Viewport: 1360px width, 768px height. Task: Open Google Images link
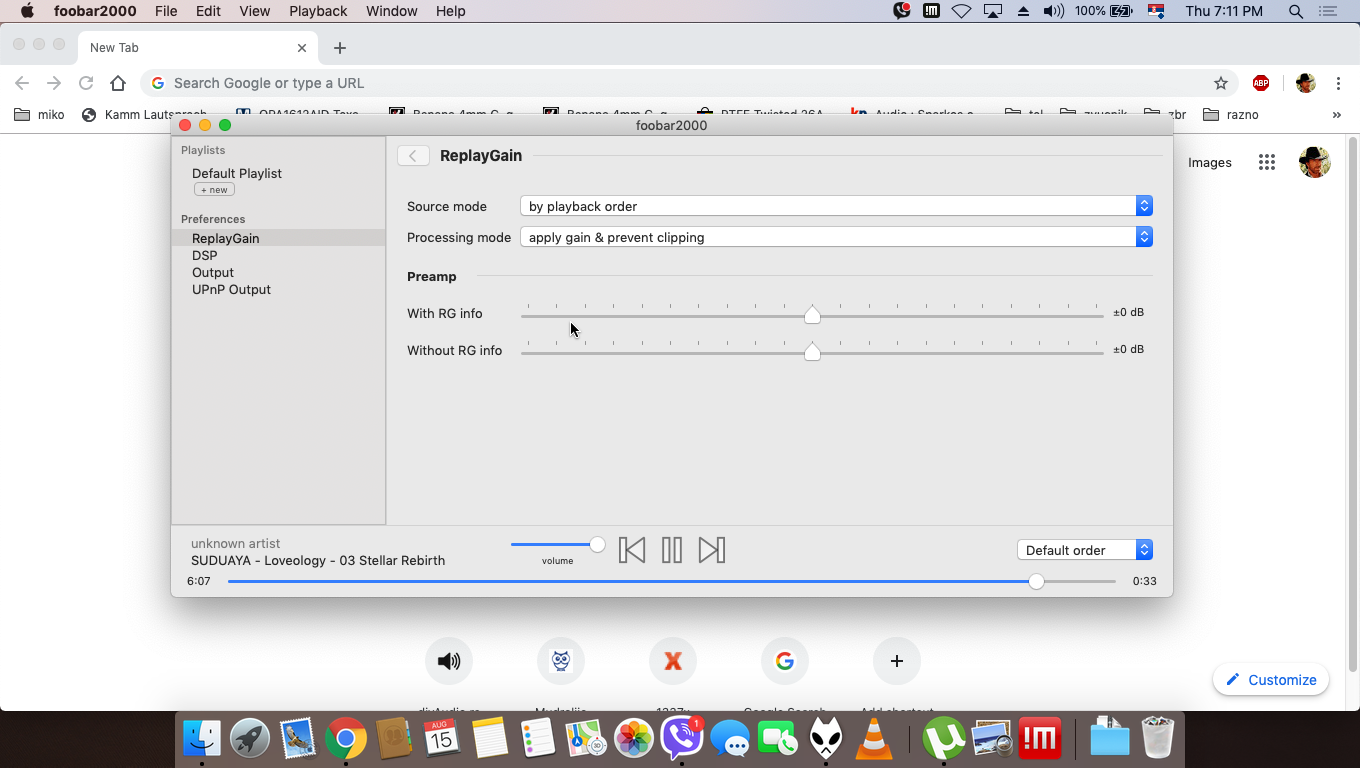[1210, 162]
